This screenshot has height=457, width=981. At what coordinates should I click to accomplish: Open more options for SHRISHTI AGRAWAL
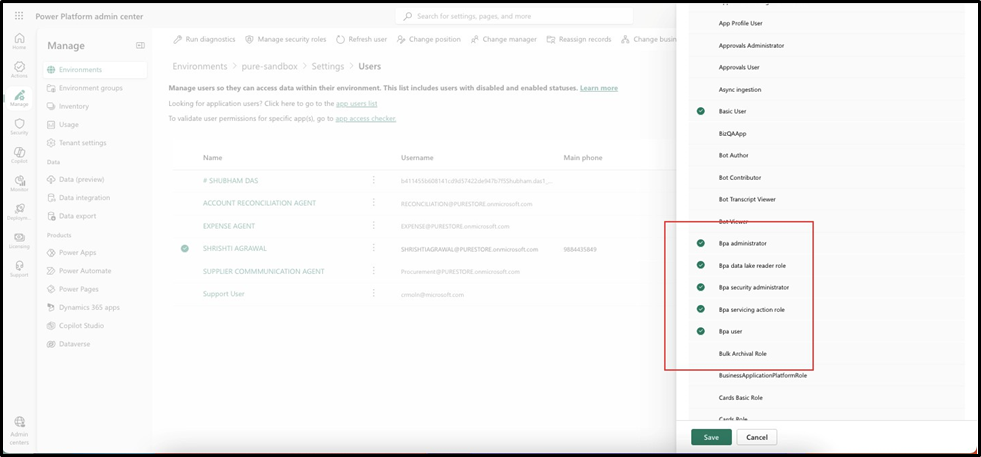pos(374,249)
